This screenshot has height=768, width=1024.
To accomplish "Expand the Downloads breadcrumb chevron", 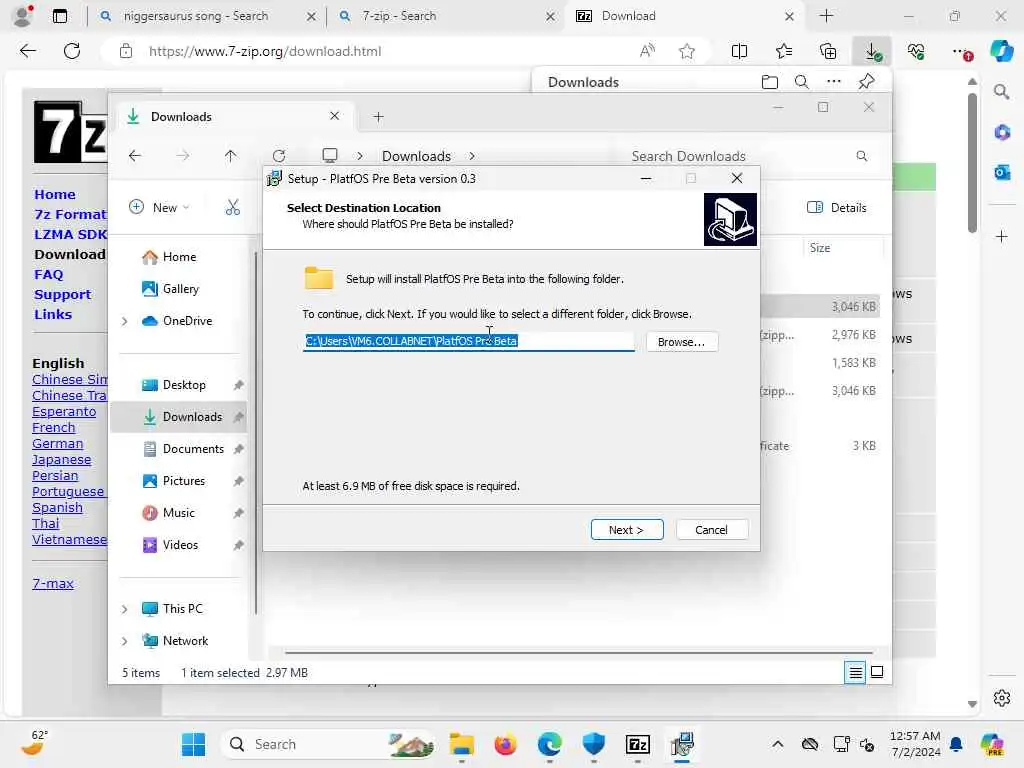I will click(x=472, y=156).
